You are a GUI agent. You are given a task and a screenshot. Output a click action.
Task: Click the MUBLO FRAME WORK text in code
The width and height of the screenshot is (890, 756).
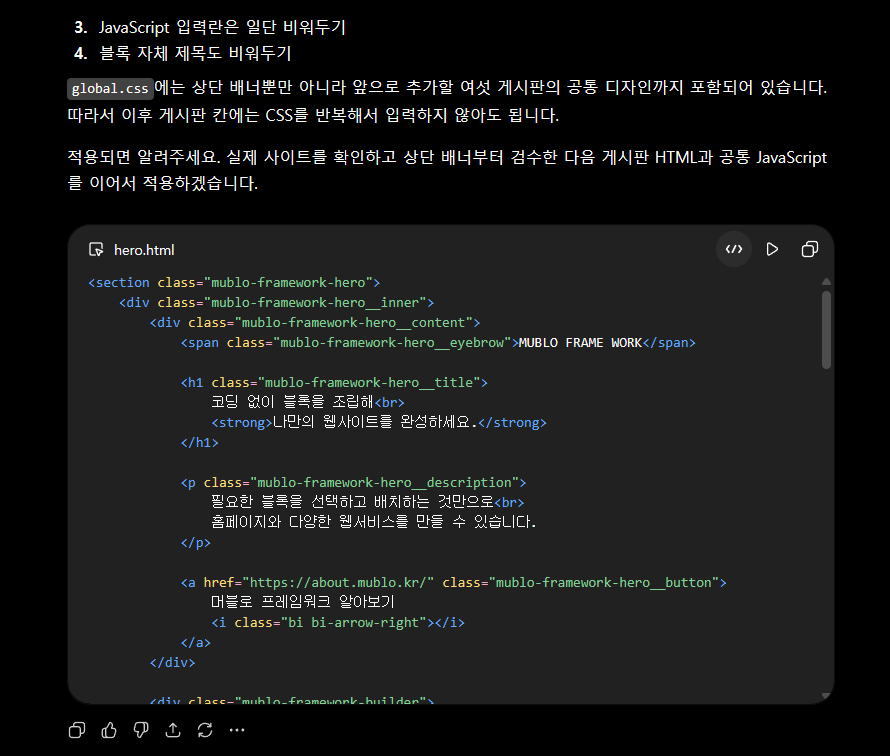580,343
